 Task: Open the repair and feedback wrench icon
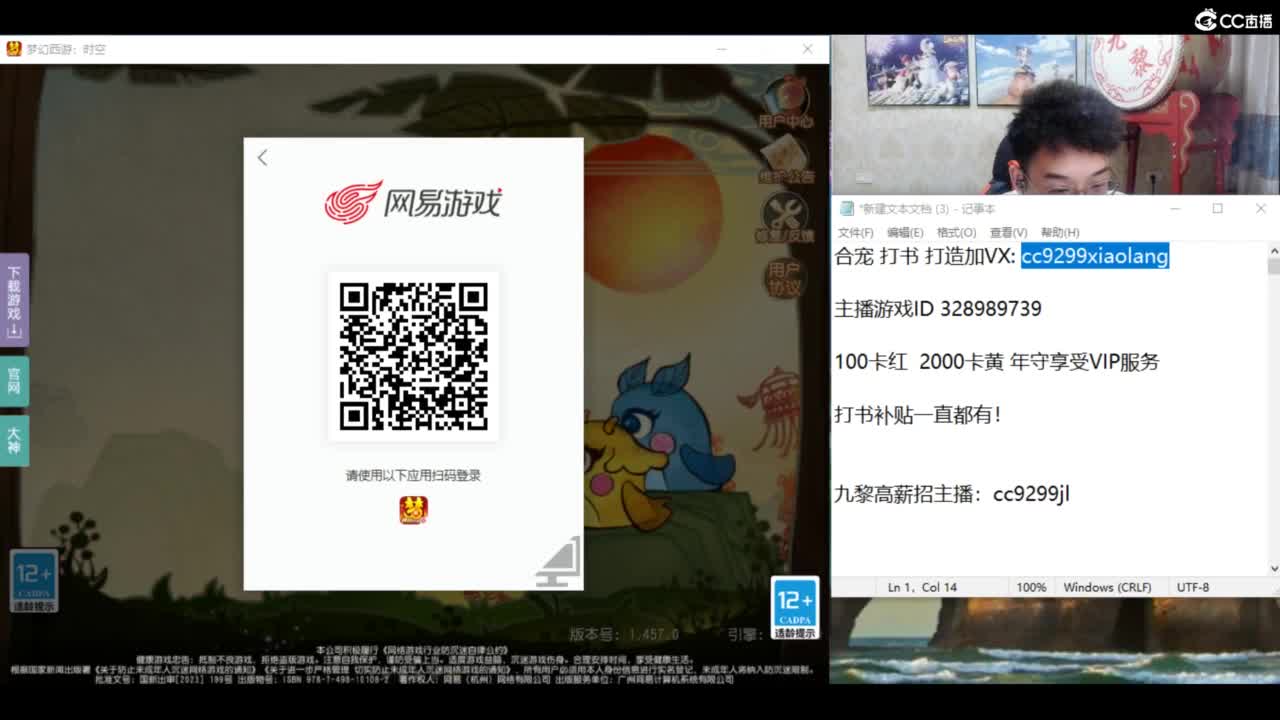coord(786,218)
